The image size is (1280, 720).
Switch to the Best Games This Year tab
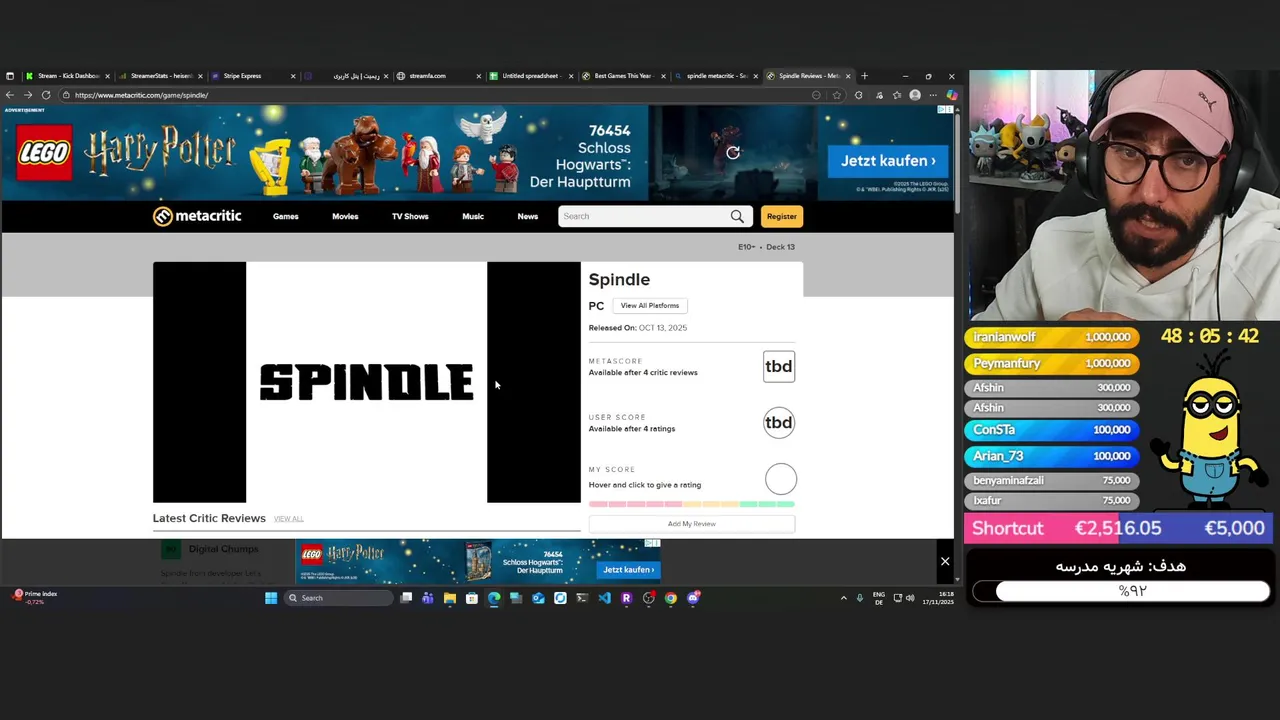(x=624, y=76)
